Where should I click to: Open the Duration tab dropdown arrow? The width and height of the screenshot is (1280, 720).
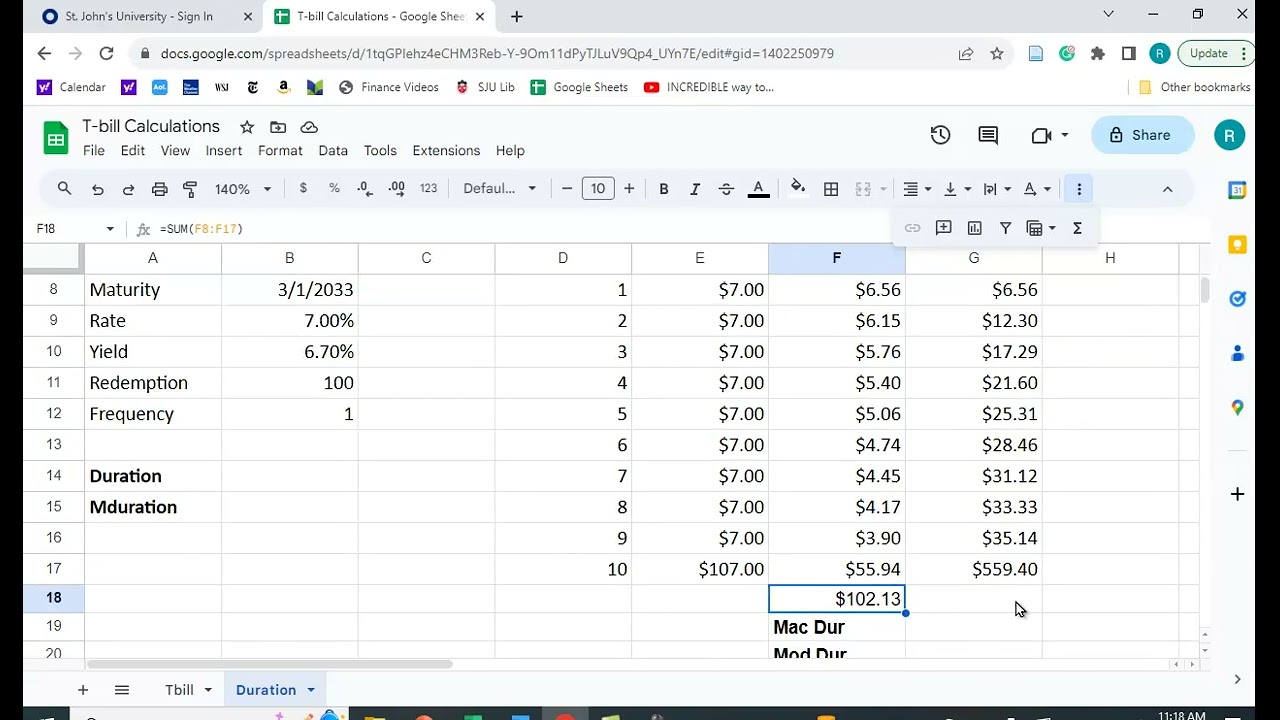(311, 690)
